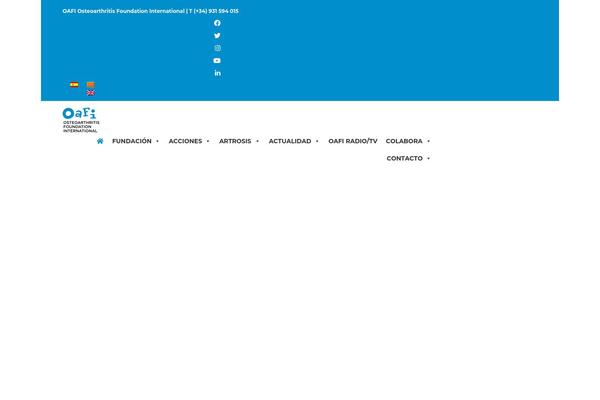
Task: Expand the ACTUALIDAD submenu arrow
Action: pos(317,141)
